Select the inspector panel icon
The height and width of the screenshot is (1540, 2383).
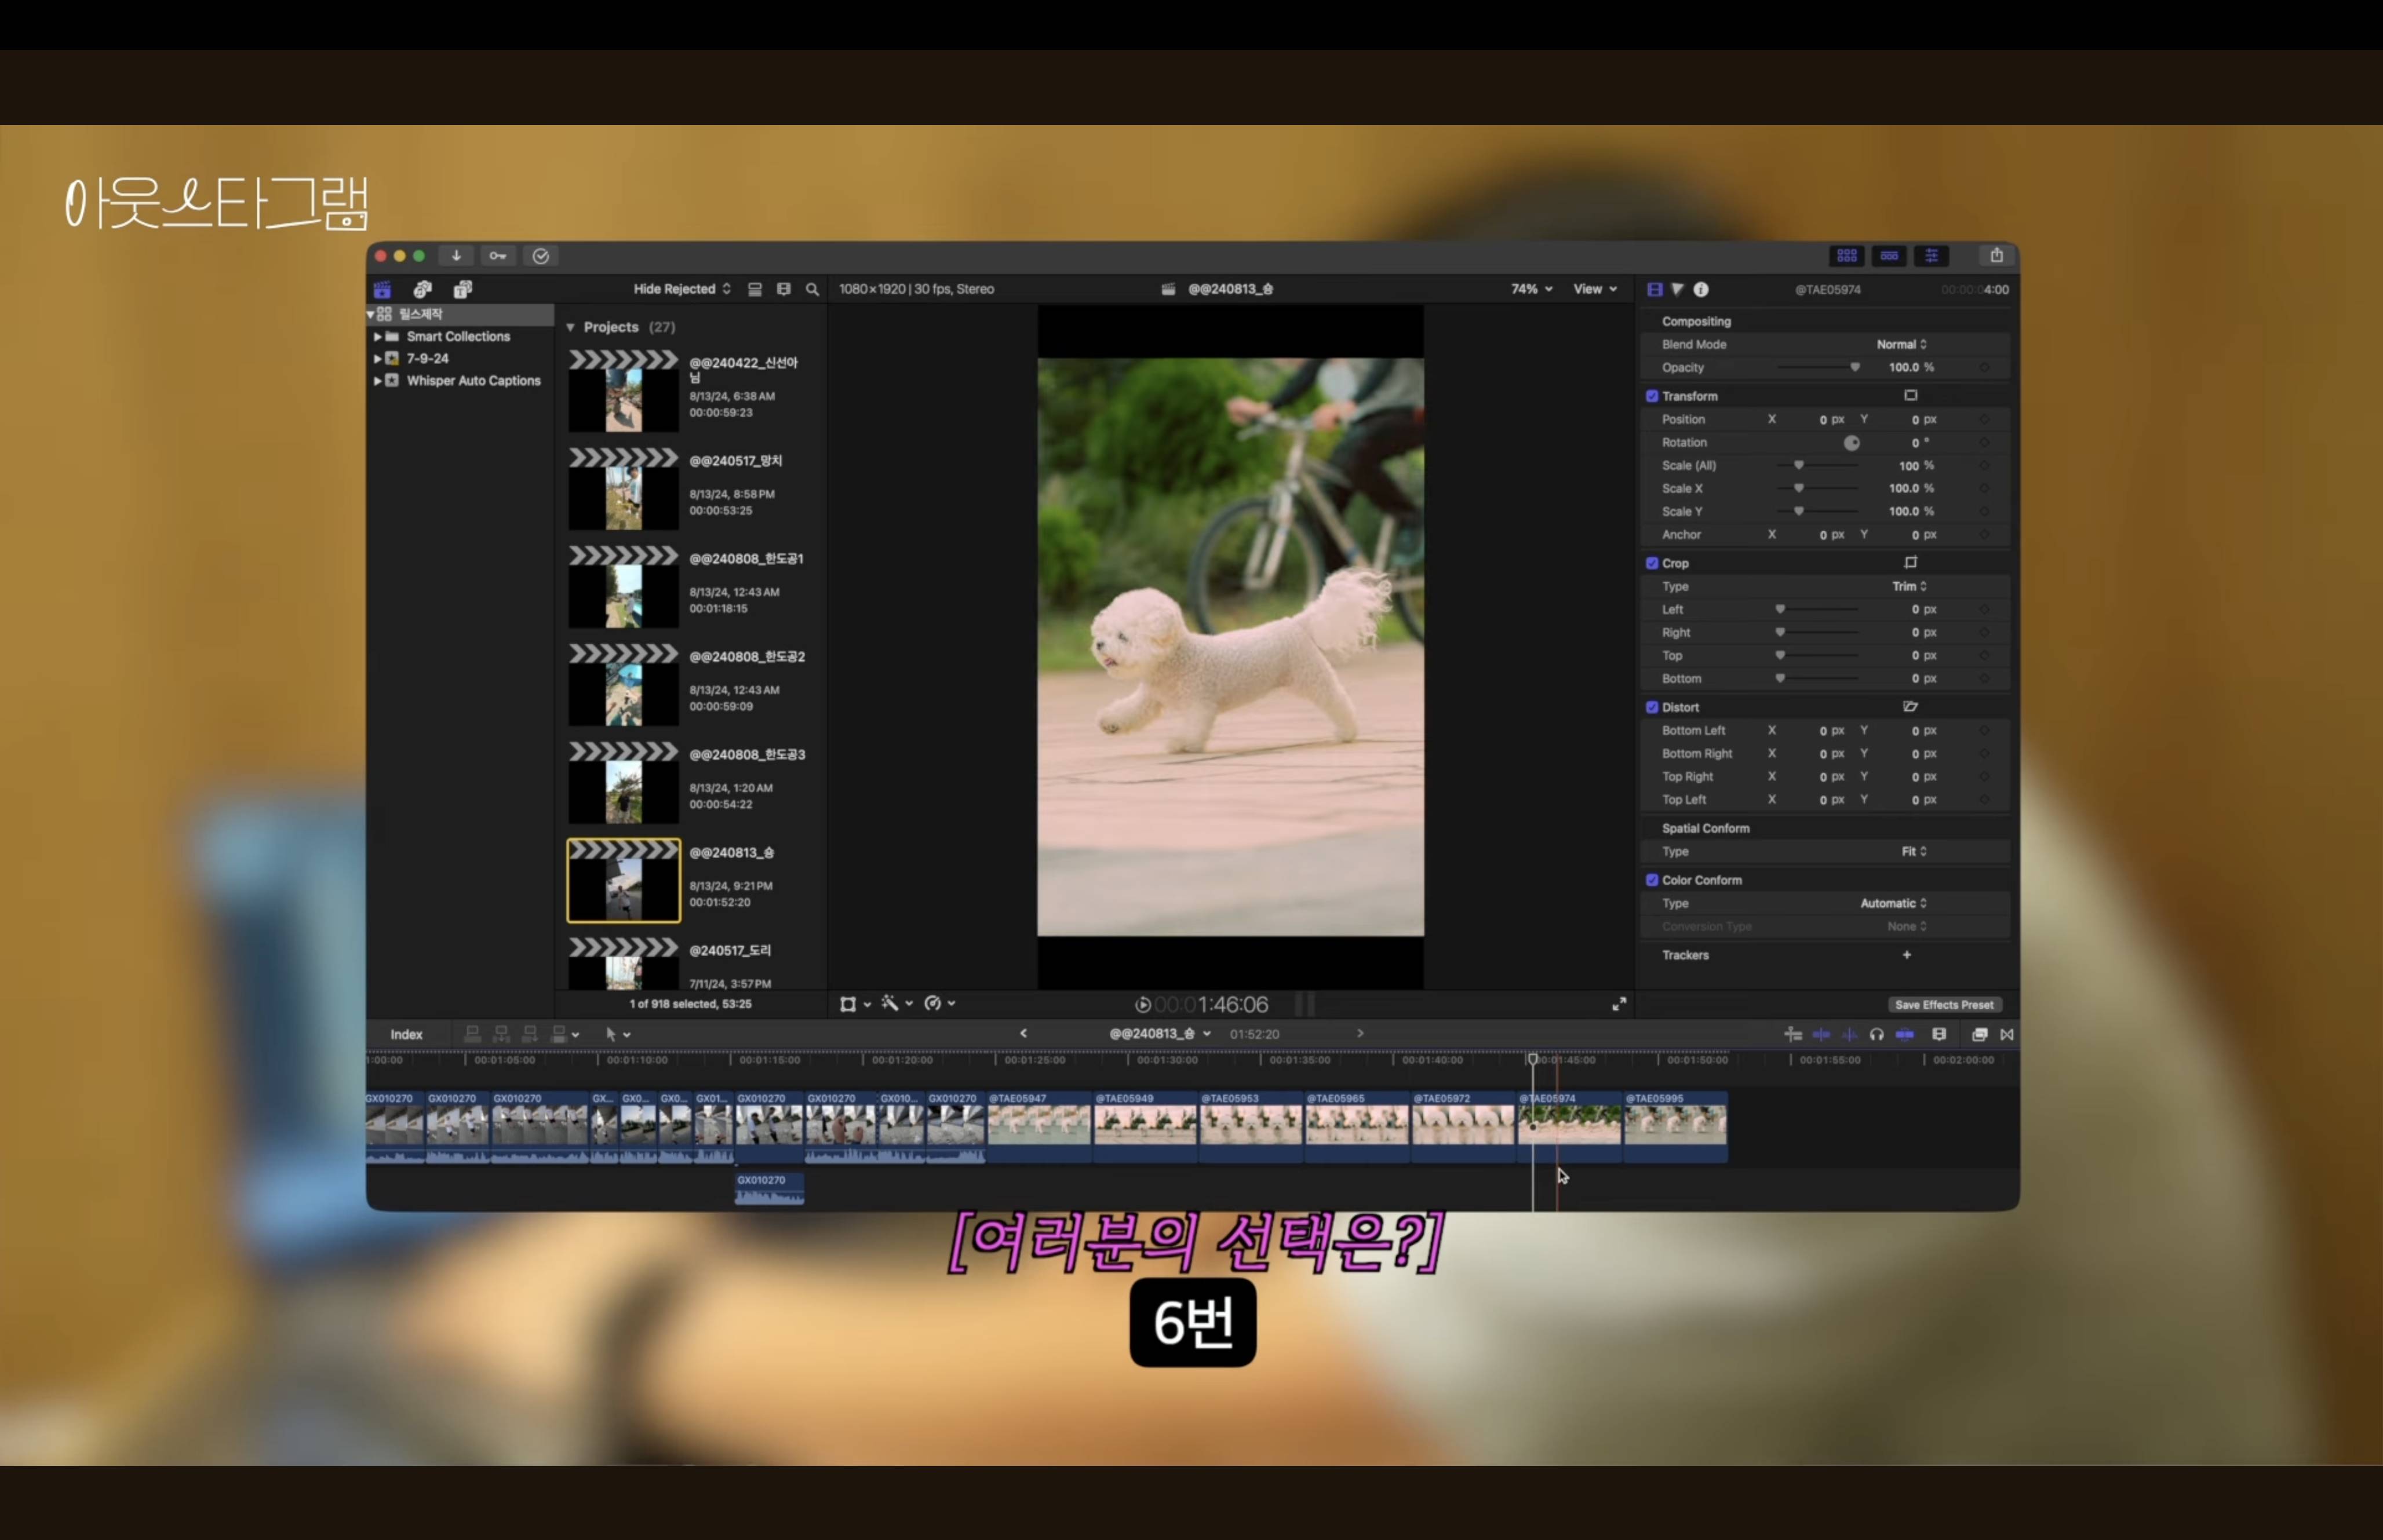point(1933,256)
